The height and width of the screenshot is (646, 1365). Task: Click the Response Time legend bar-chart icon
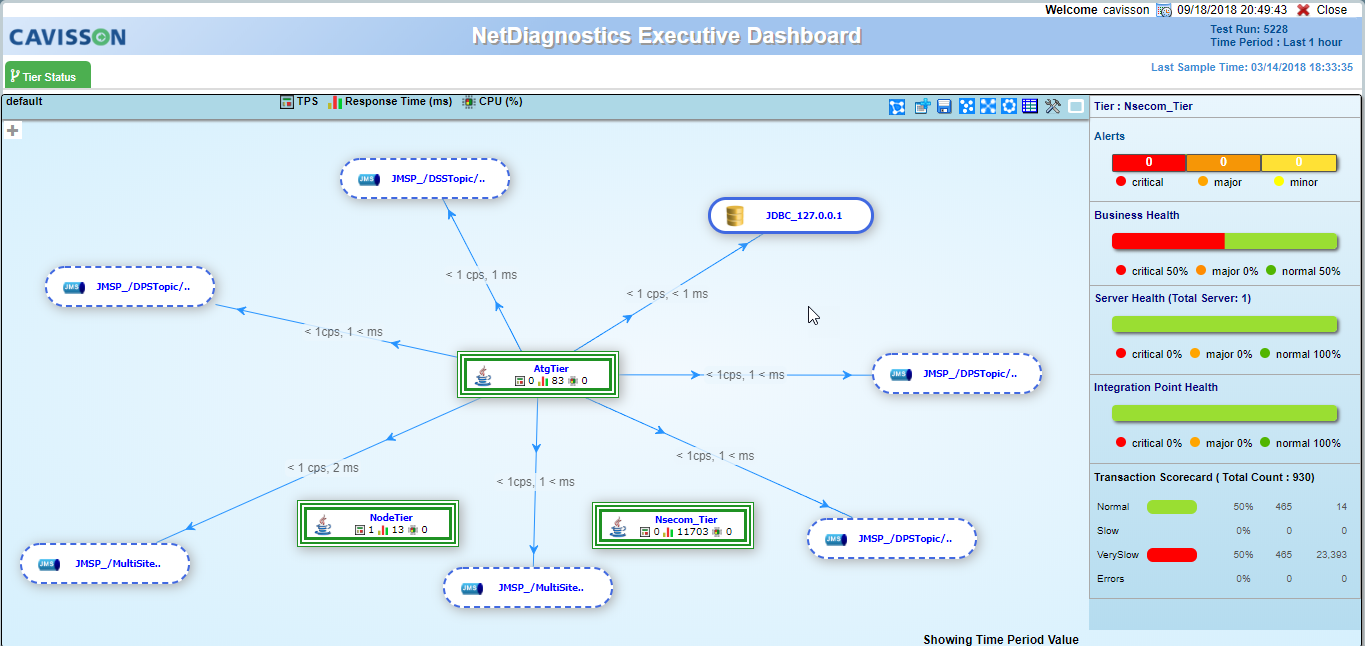335,102
